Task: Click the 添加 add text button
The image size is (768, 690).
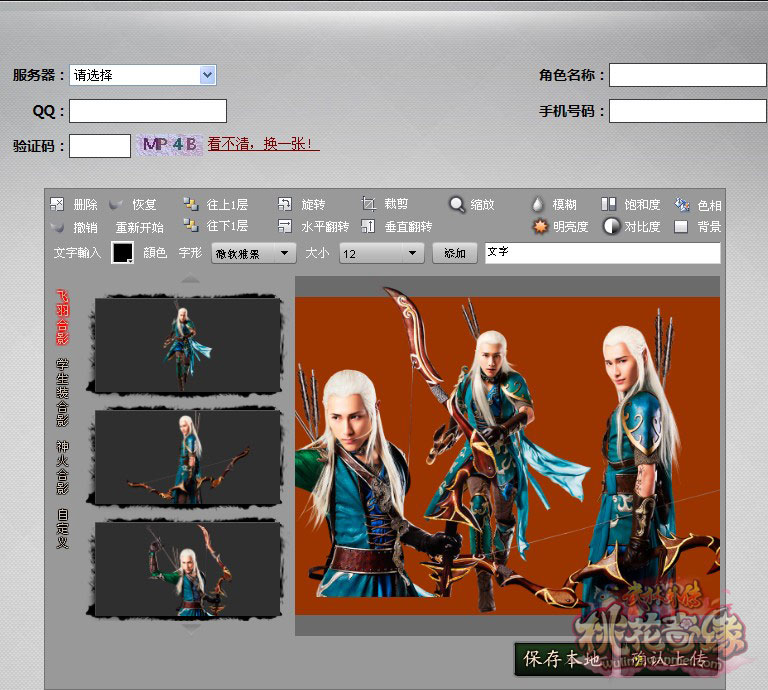Action: click(x=455, y=253)
